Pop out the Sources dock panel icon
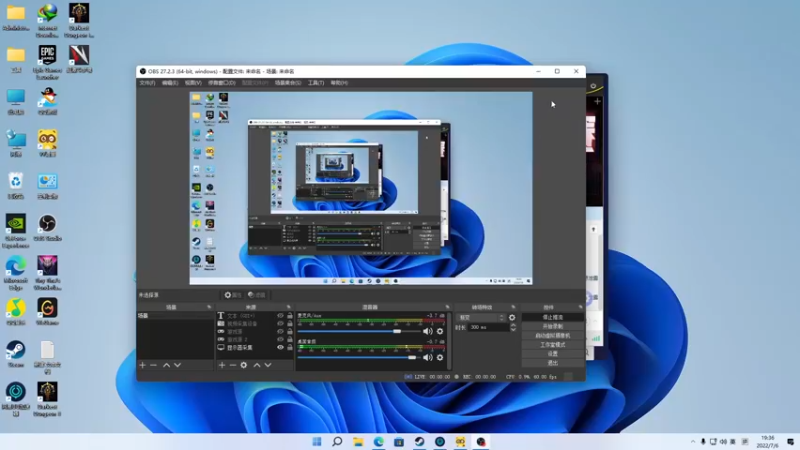 pyautogui.click(x=288, y=307)
